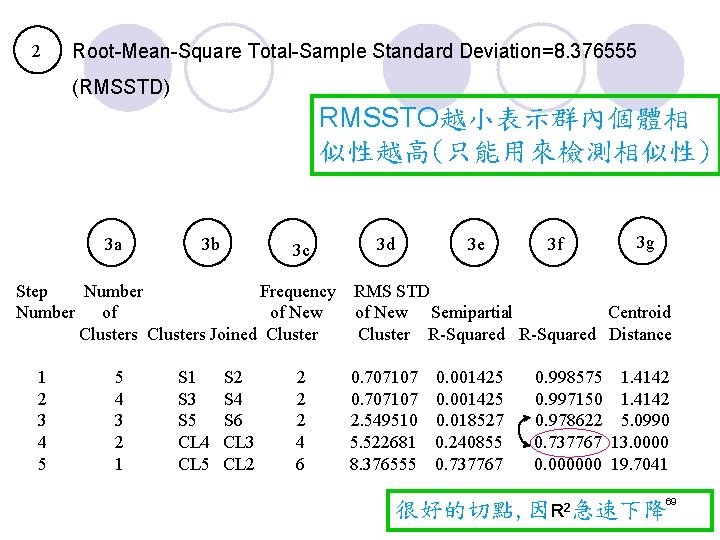Click the "Step Number" column header
Screen dimensions: 720x540
tap(45, 302)
